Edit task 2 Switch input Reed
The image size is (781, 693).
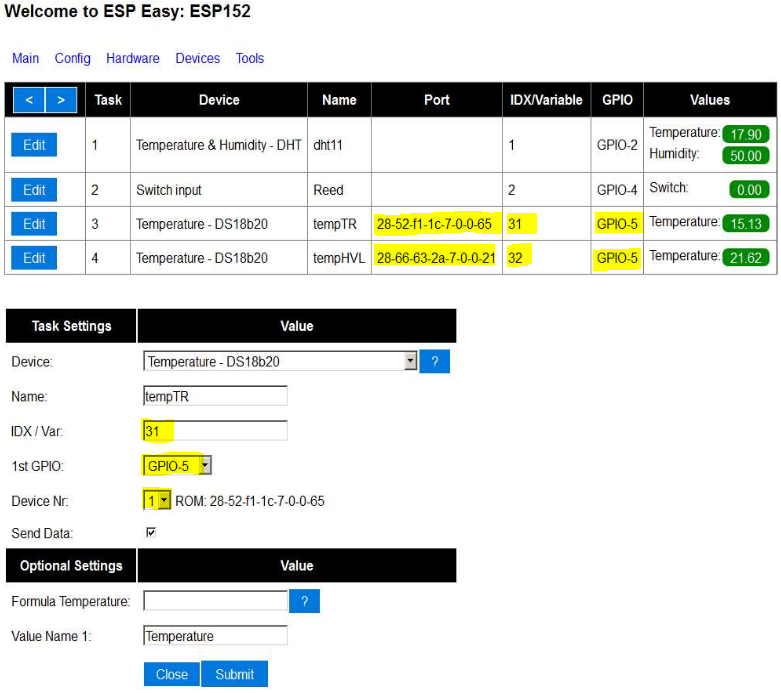point(34,190)
